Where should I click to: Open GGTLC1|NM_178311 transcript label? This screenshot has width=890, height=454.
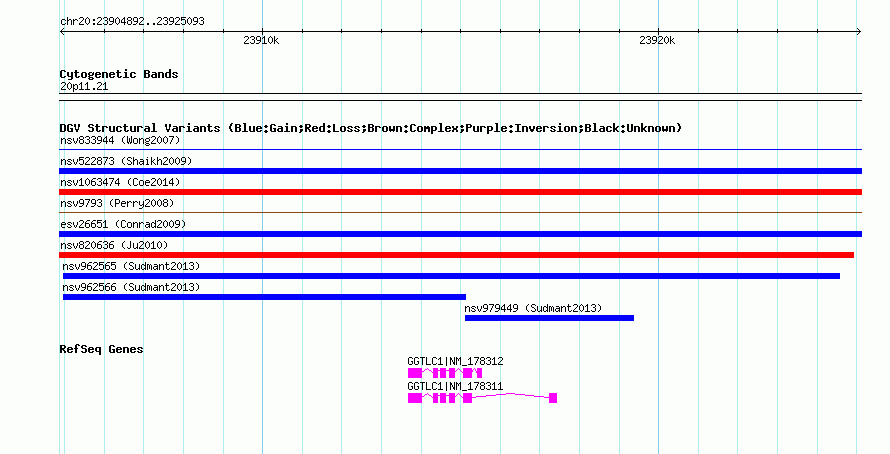[455, 386]
